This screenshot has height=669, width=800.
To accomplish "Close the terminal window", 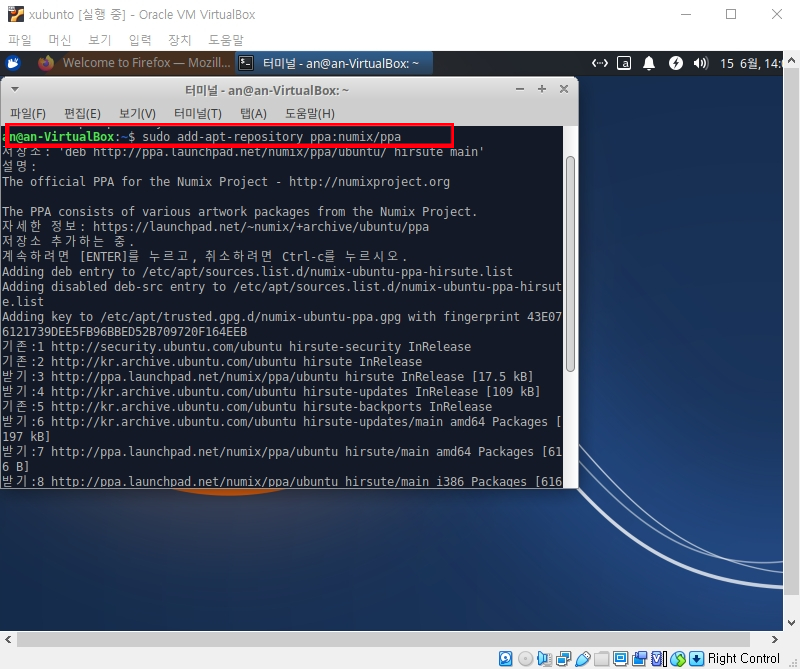I will tap(564, 89).
